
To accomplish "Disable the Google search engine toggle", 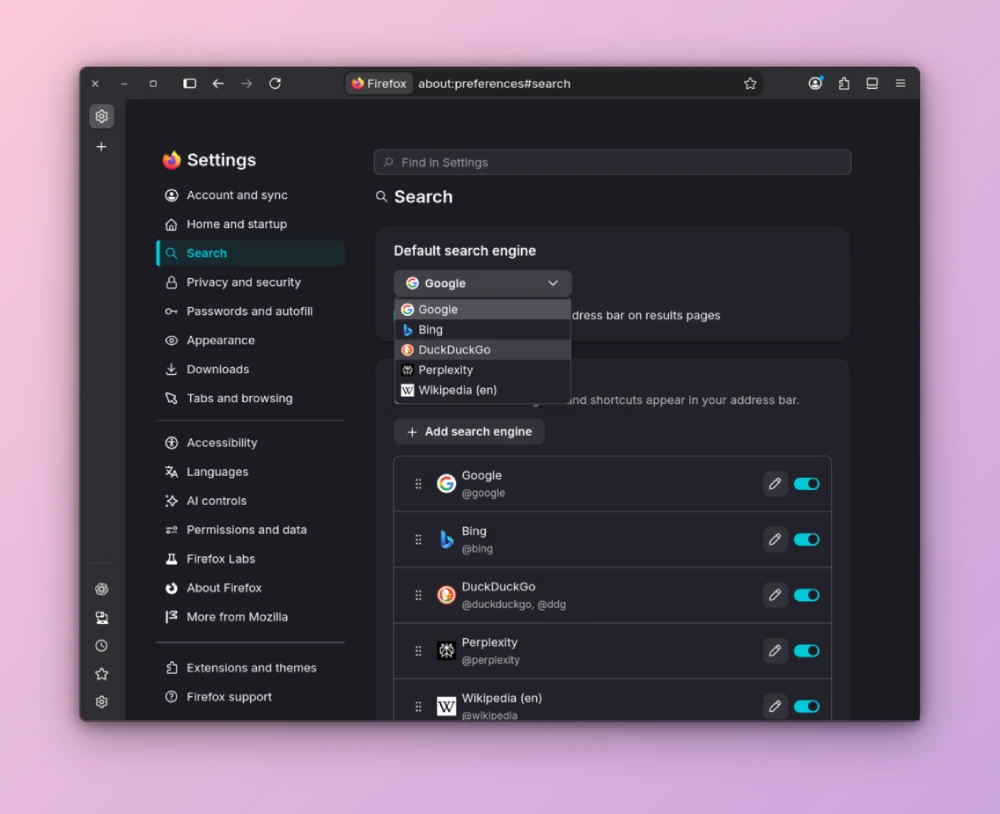I will click(807, 484).
